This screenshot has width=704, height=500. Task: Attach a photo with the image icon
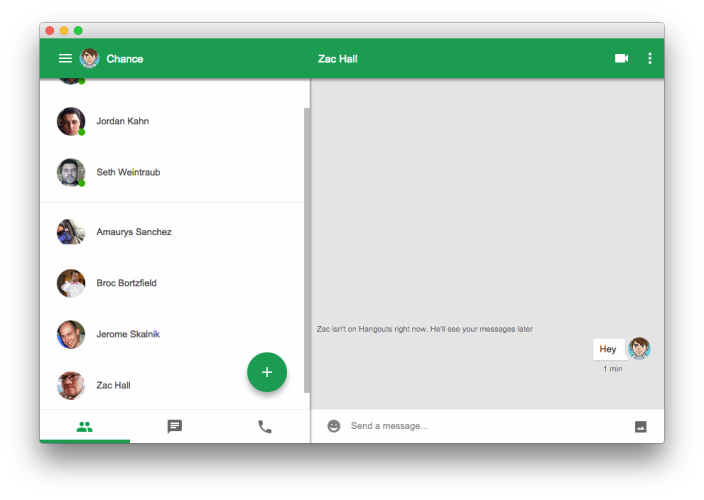click(x=641, y=426)
